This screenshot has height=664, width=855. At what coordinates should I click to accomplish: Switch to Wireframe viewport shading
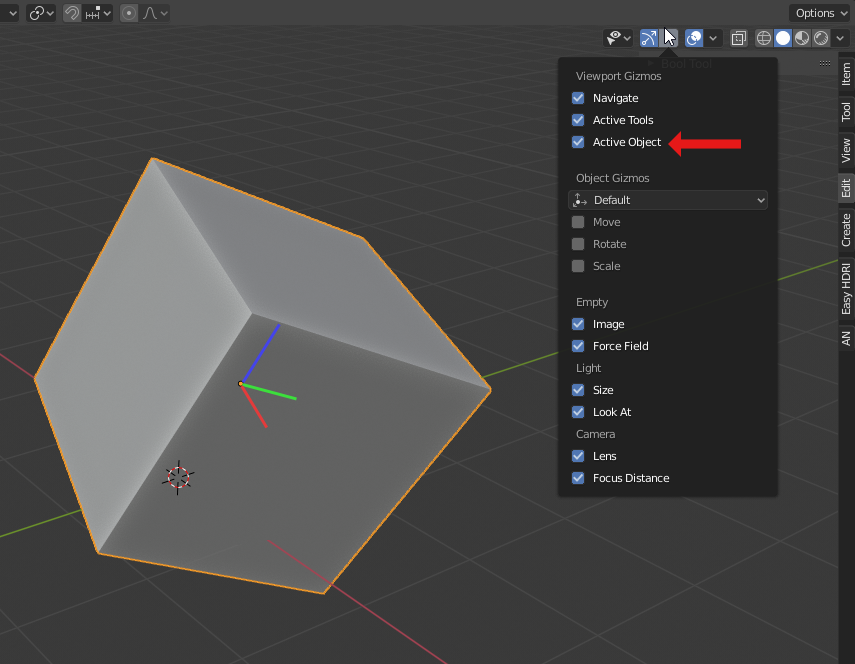764,38
